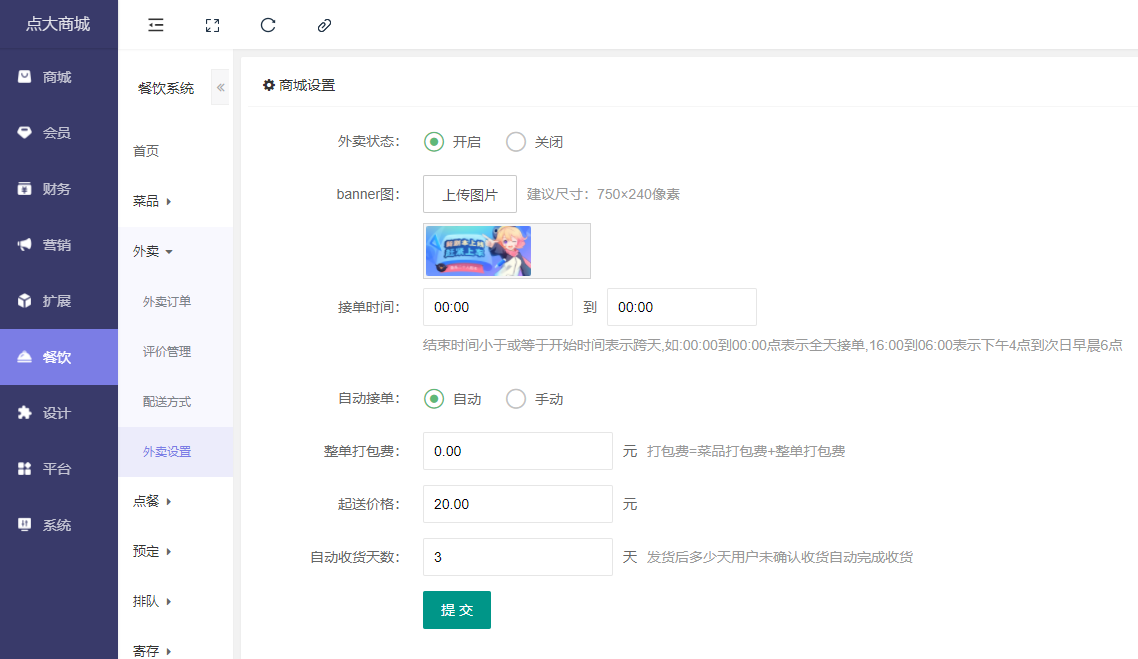Open the 首页 menu item

coord(146,151)
